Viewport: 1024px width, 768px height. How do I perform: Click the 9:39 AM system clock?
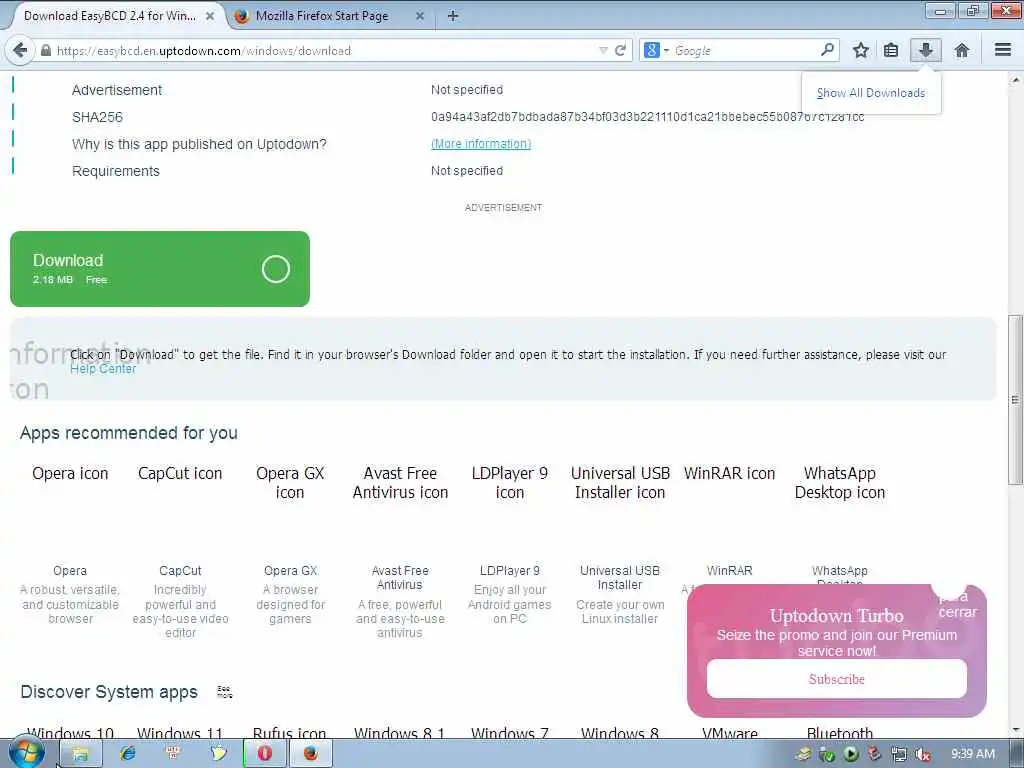pyautogui.click(x=973, y=754)
